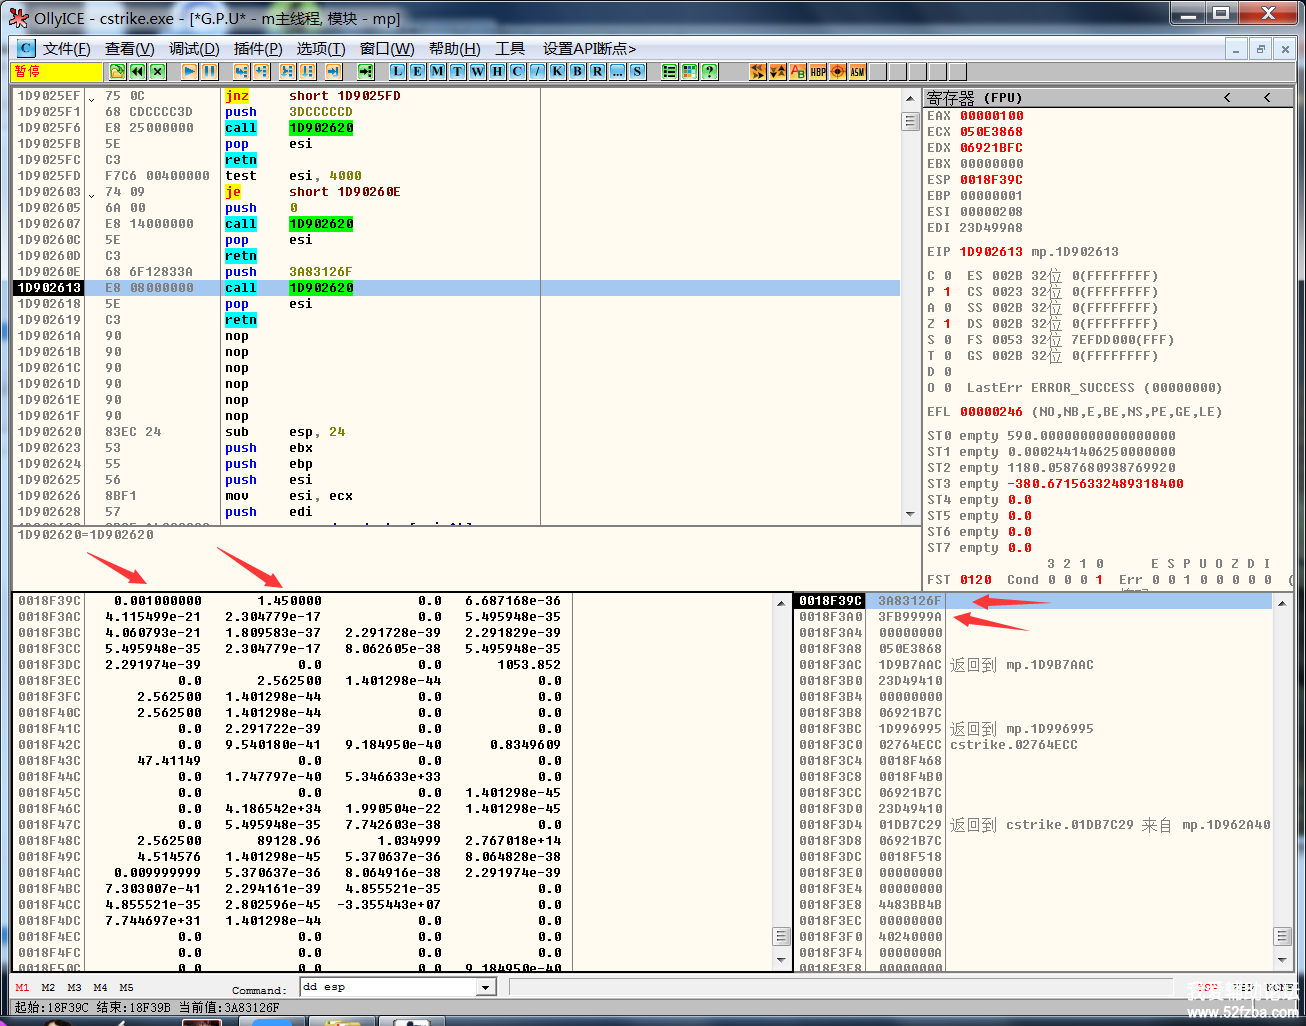The image size is (1306, 1026).
Task: Click the ASM plugin toolbar icon
Action: (857, 71)
